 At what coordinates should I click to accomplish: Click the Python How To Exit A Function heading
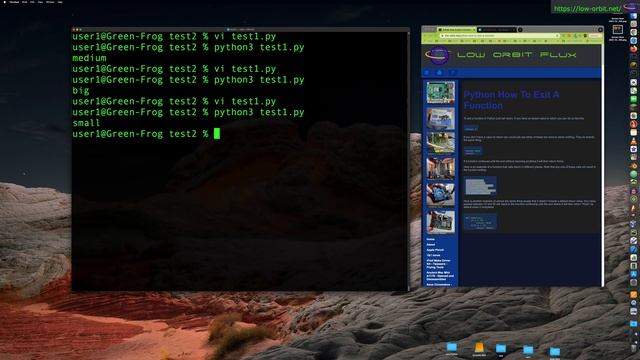click(x=511, y=100)
